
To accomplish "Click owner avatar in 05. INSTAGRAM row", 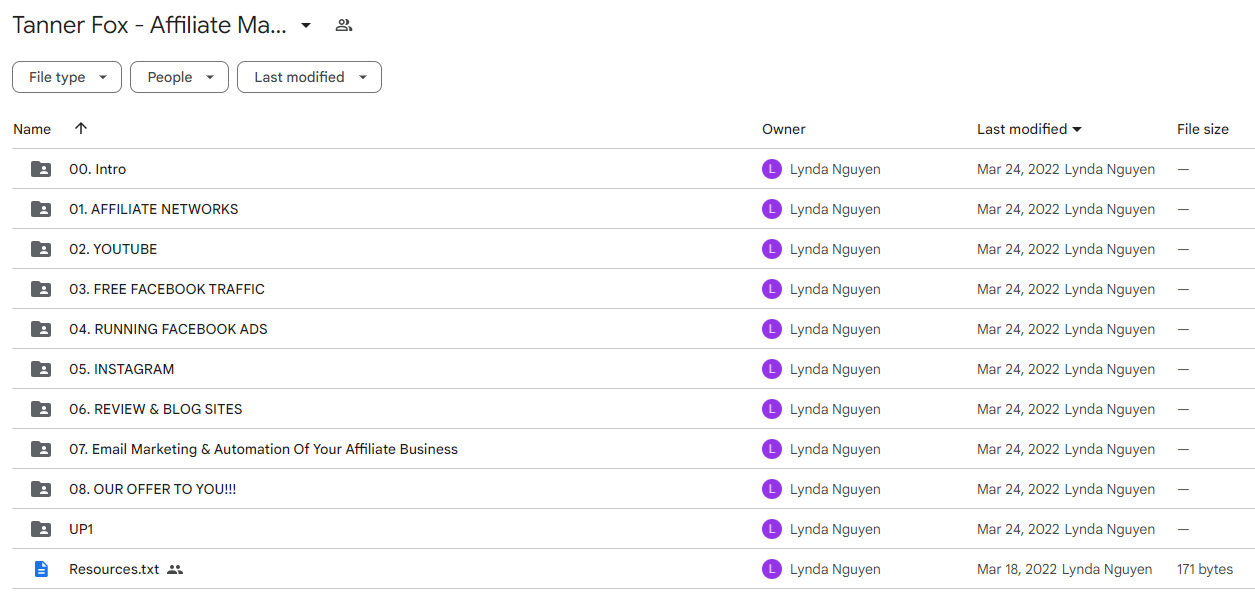I will point(771,369).
